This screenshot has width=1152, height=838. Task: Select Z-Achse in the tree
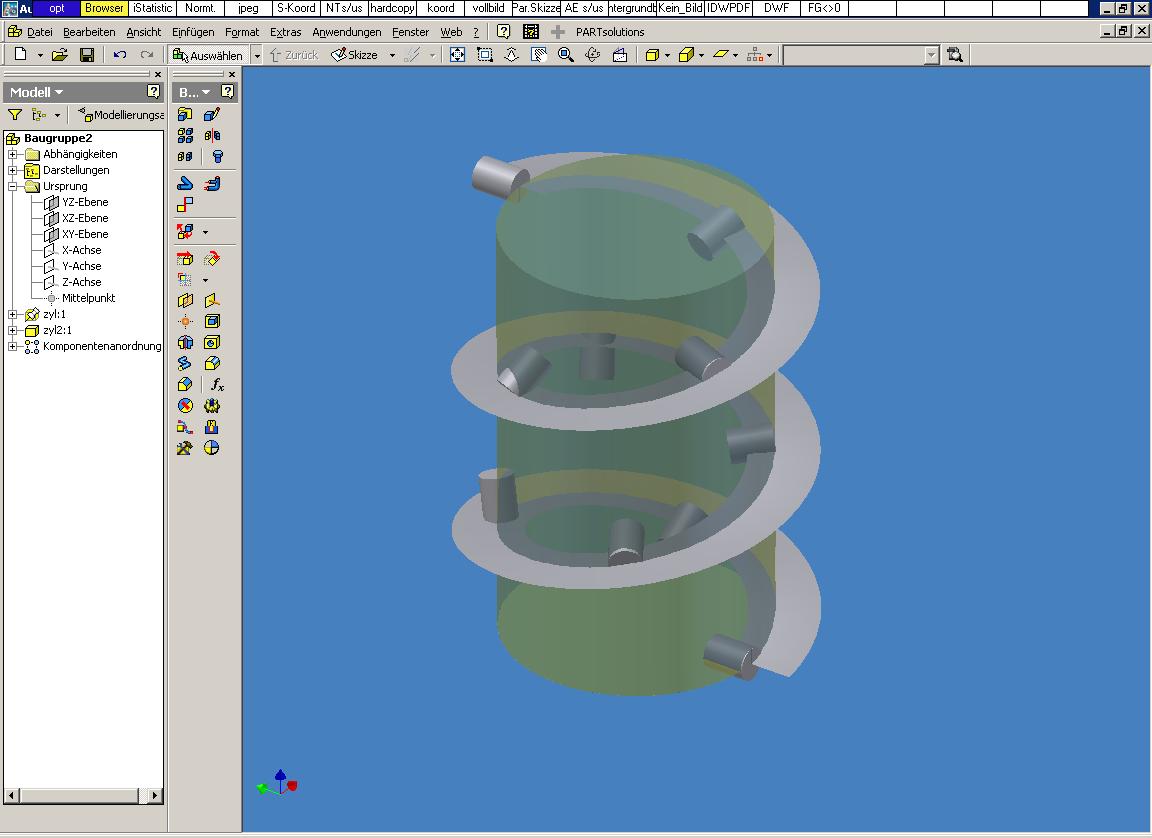coord(82,282)
